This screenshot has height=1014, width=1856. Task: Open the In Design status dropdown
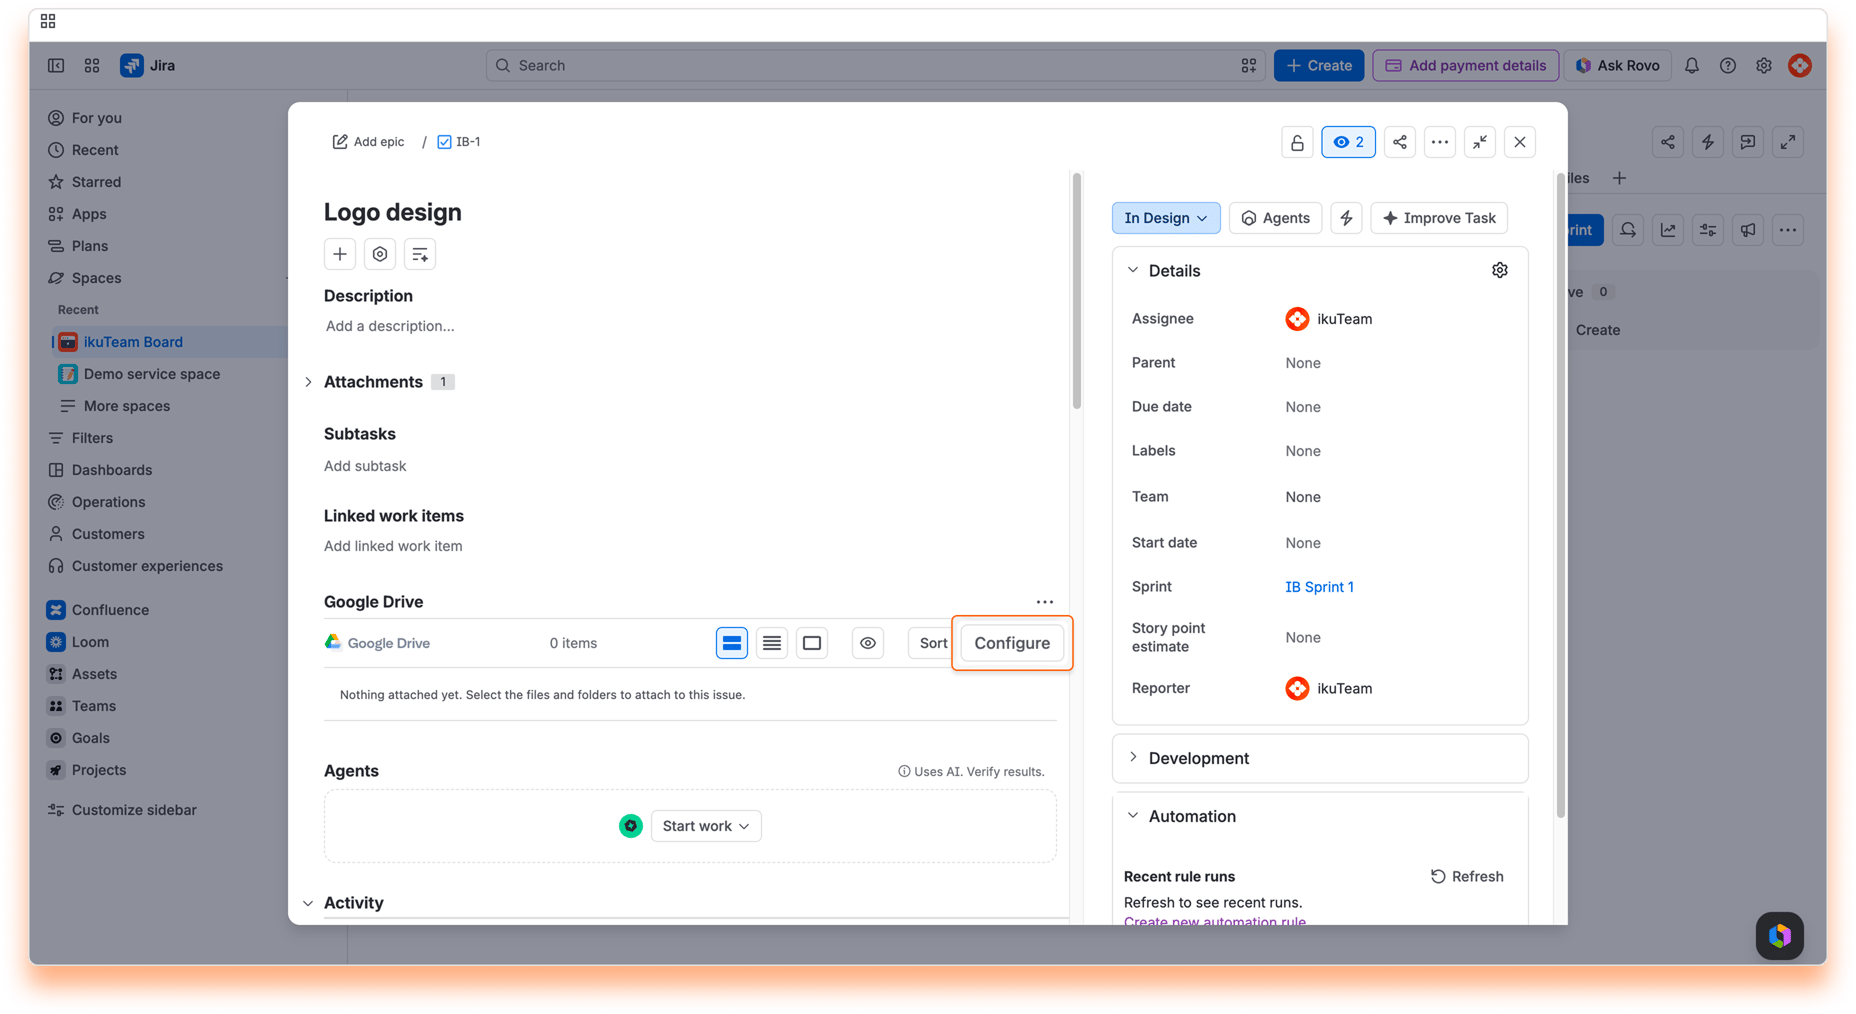(x=1165, y=218)
